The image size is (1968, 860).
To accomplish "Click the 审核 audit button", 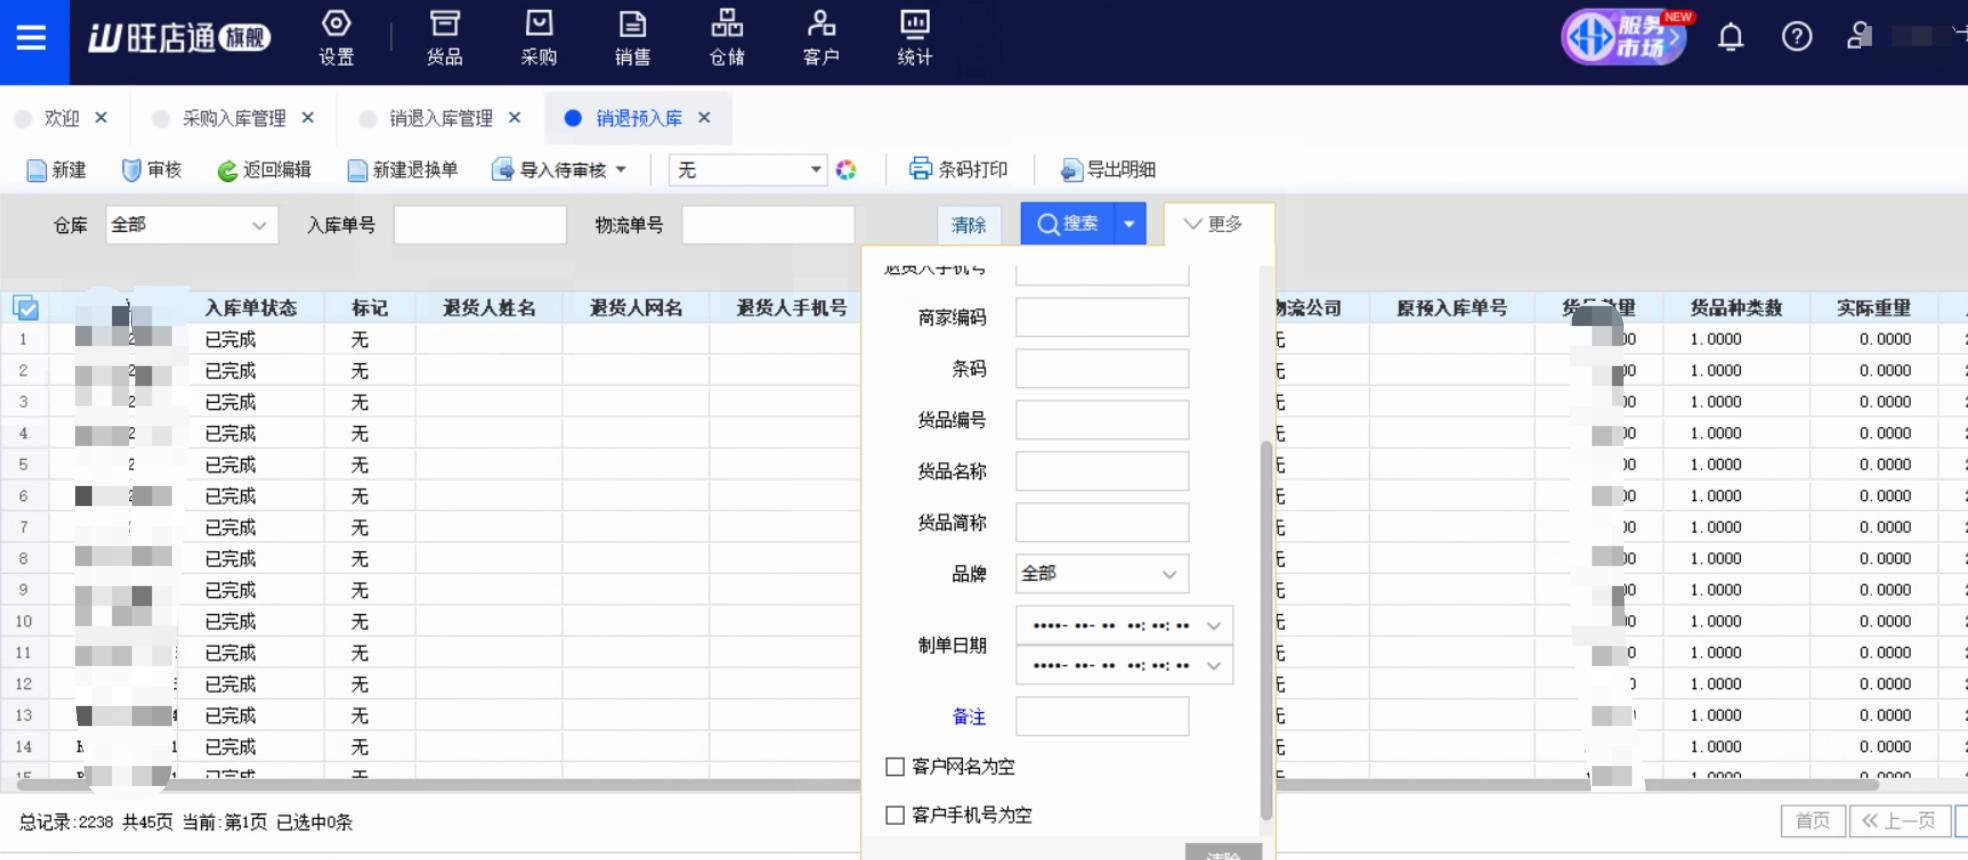I will click(152, 170).
